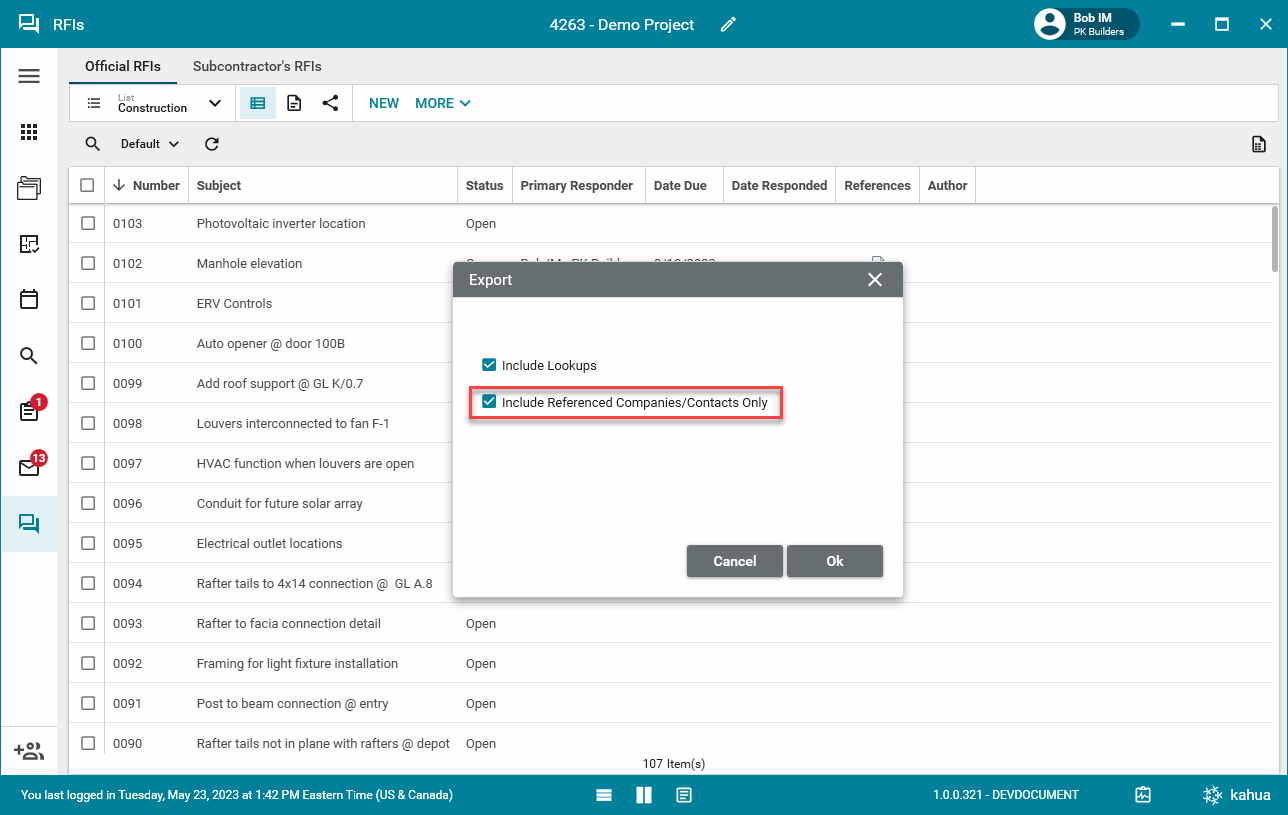Click the add users icon
Screen dimensions: 1288x815
29,751
